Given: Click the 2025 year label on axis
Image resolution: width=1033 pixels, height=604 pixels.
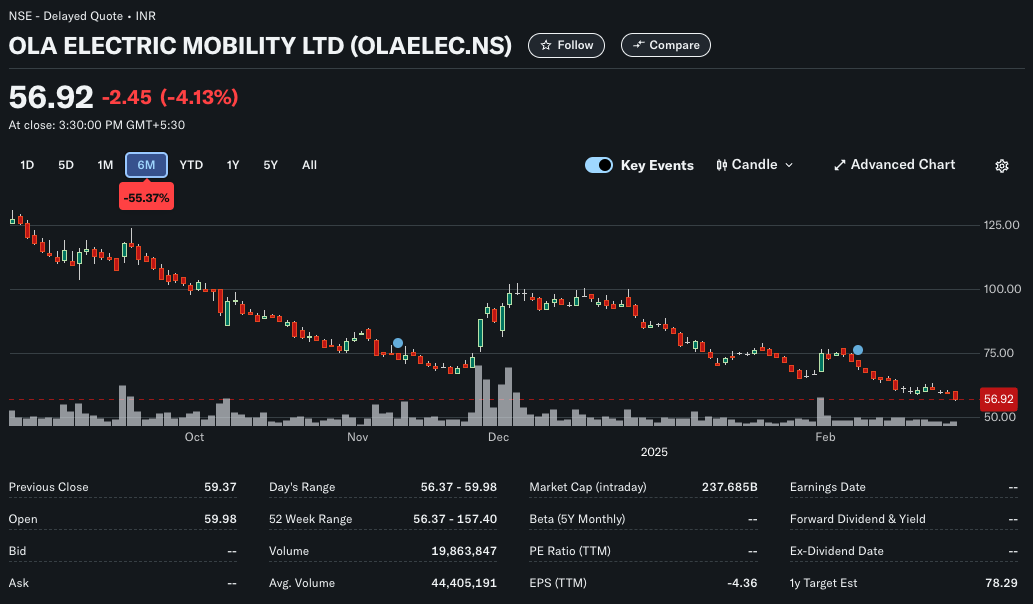Looking at the screenshot, I should pos(654,453).
